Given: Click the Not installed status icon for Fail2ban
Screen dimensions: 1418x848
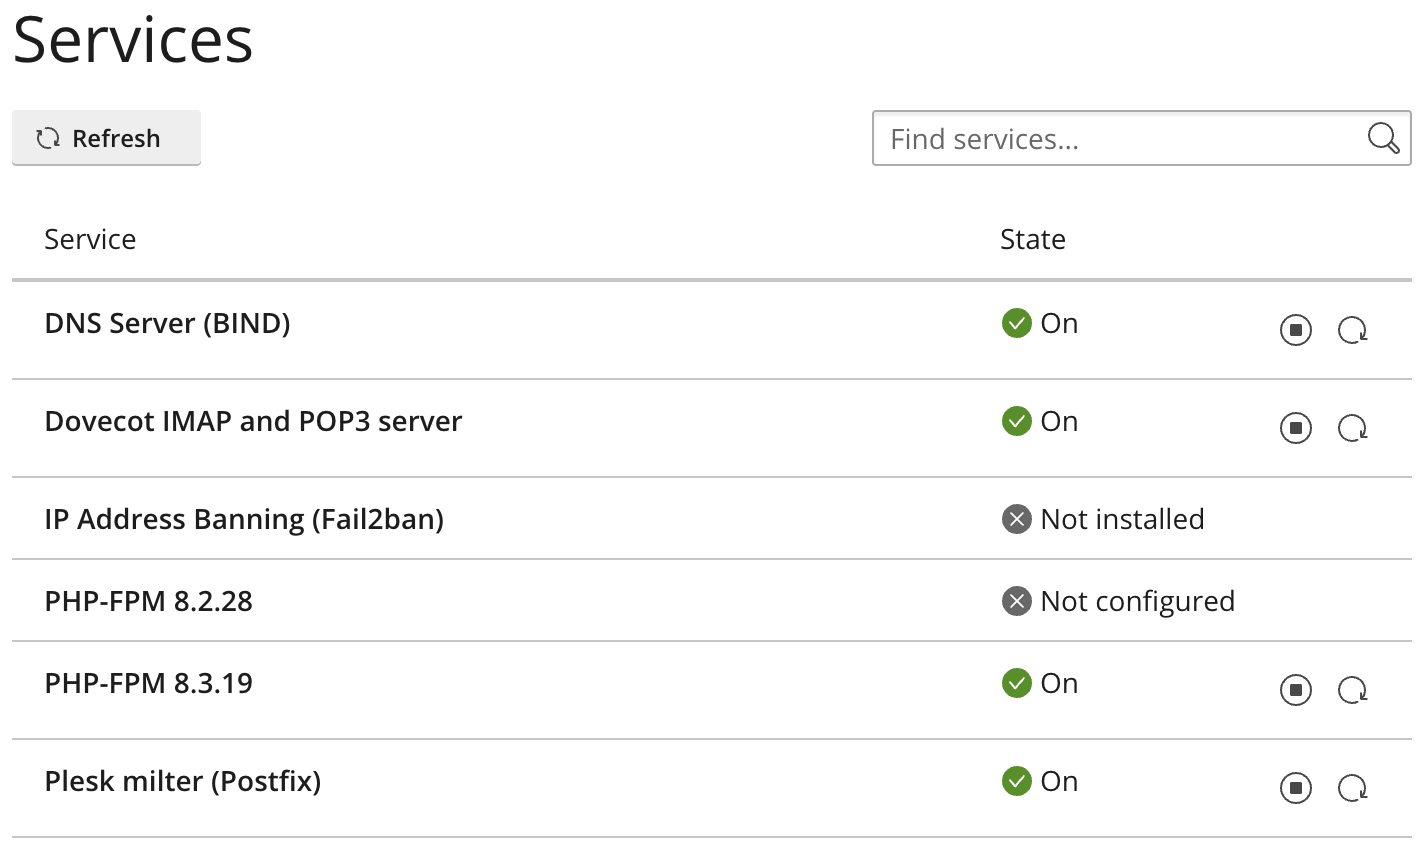Looking at the screenshot, I should [x=1016, y=519].
